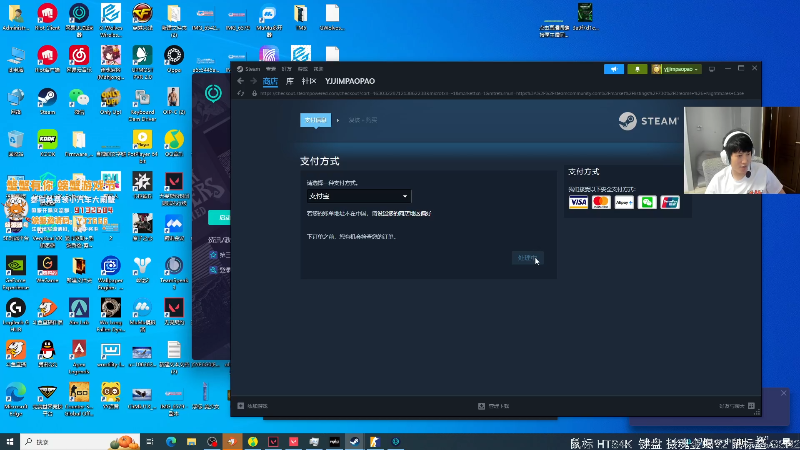The width and height of the screenshot is (800, 450).
Task: Expand the yjjimpaopao account dropdown
Action: coord(677,69)
